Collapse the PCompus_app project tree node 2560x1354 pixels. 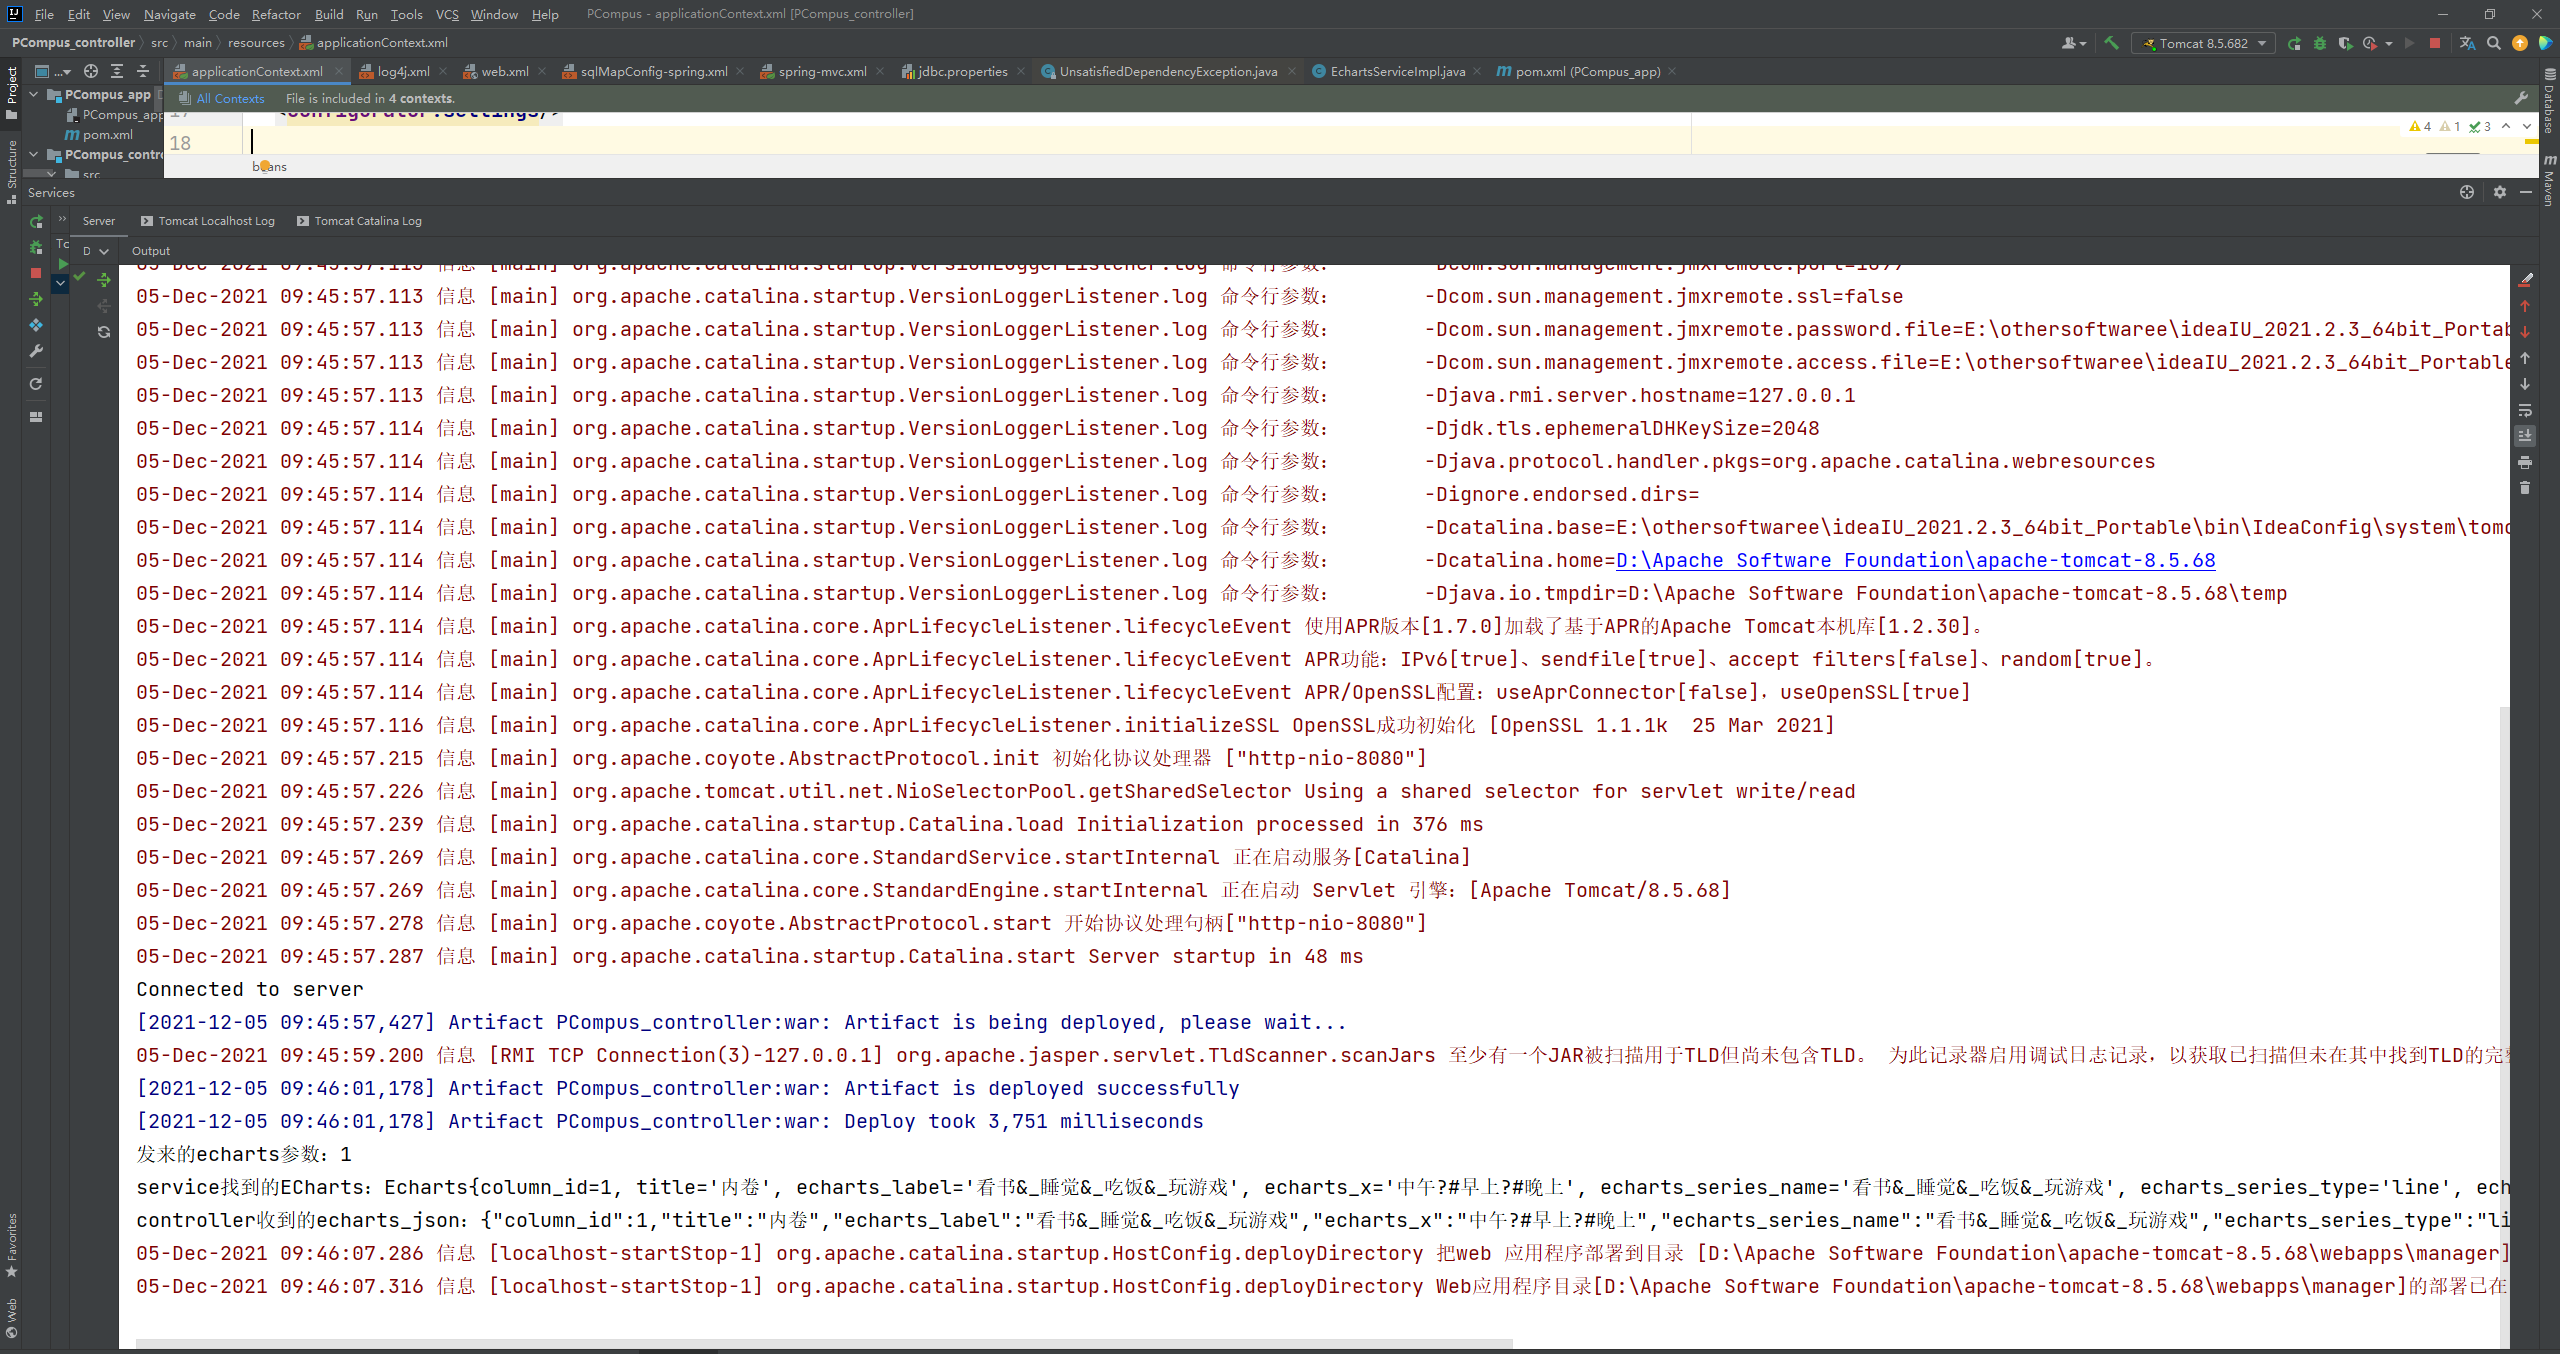point(35,94)
